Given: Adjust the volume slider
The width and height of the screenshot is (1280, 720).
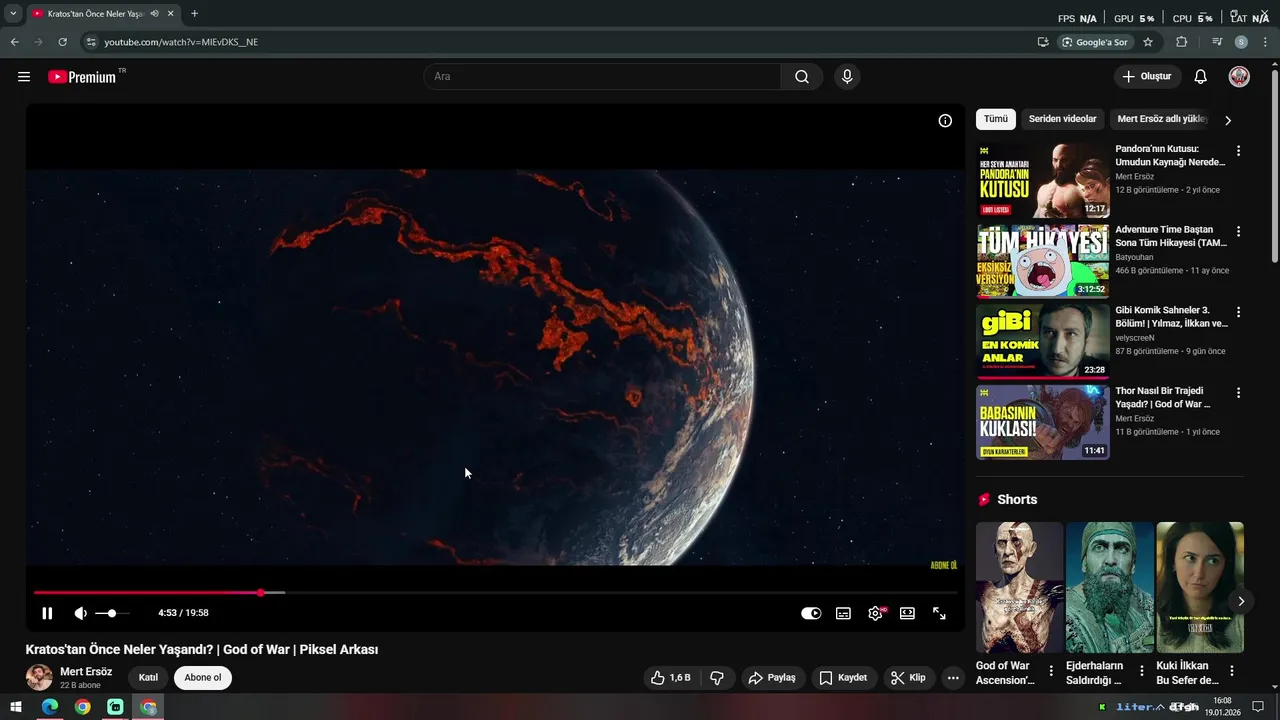Looking at the screenshot, I should [x=112, y=613].
